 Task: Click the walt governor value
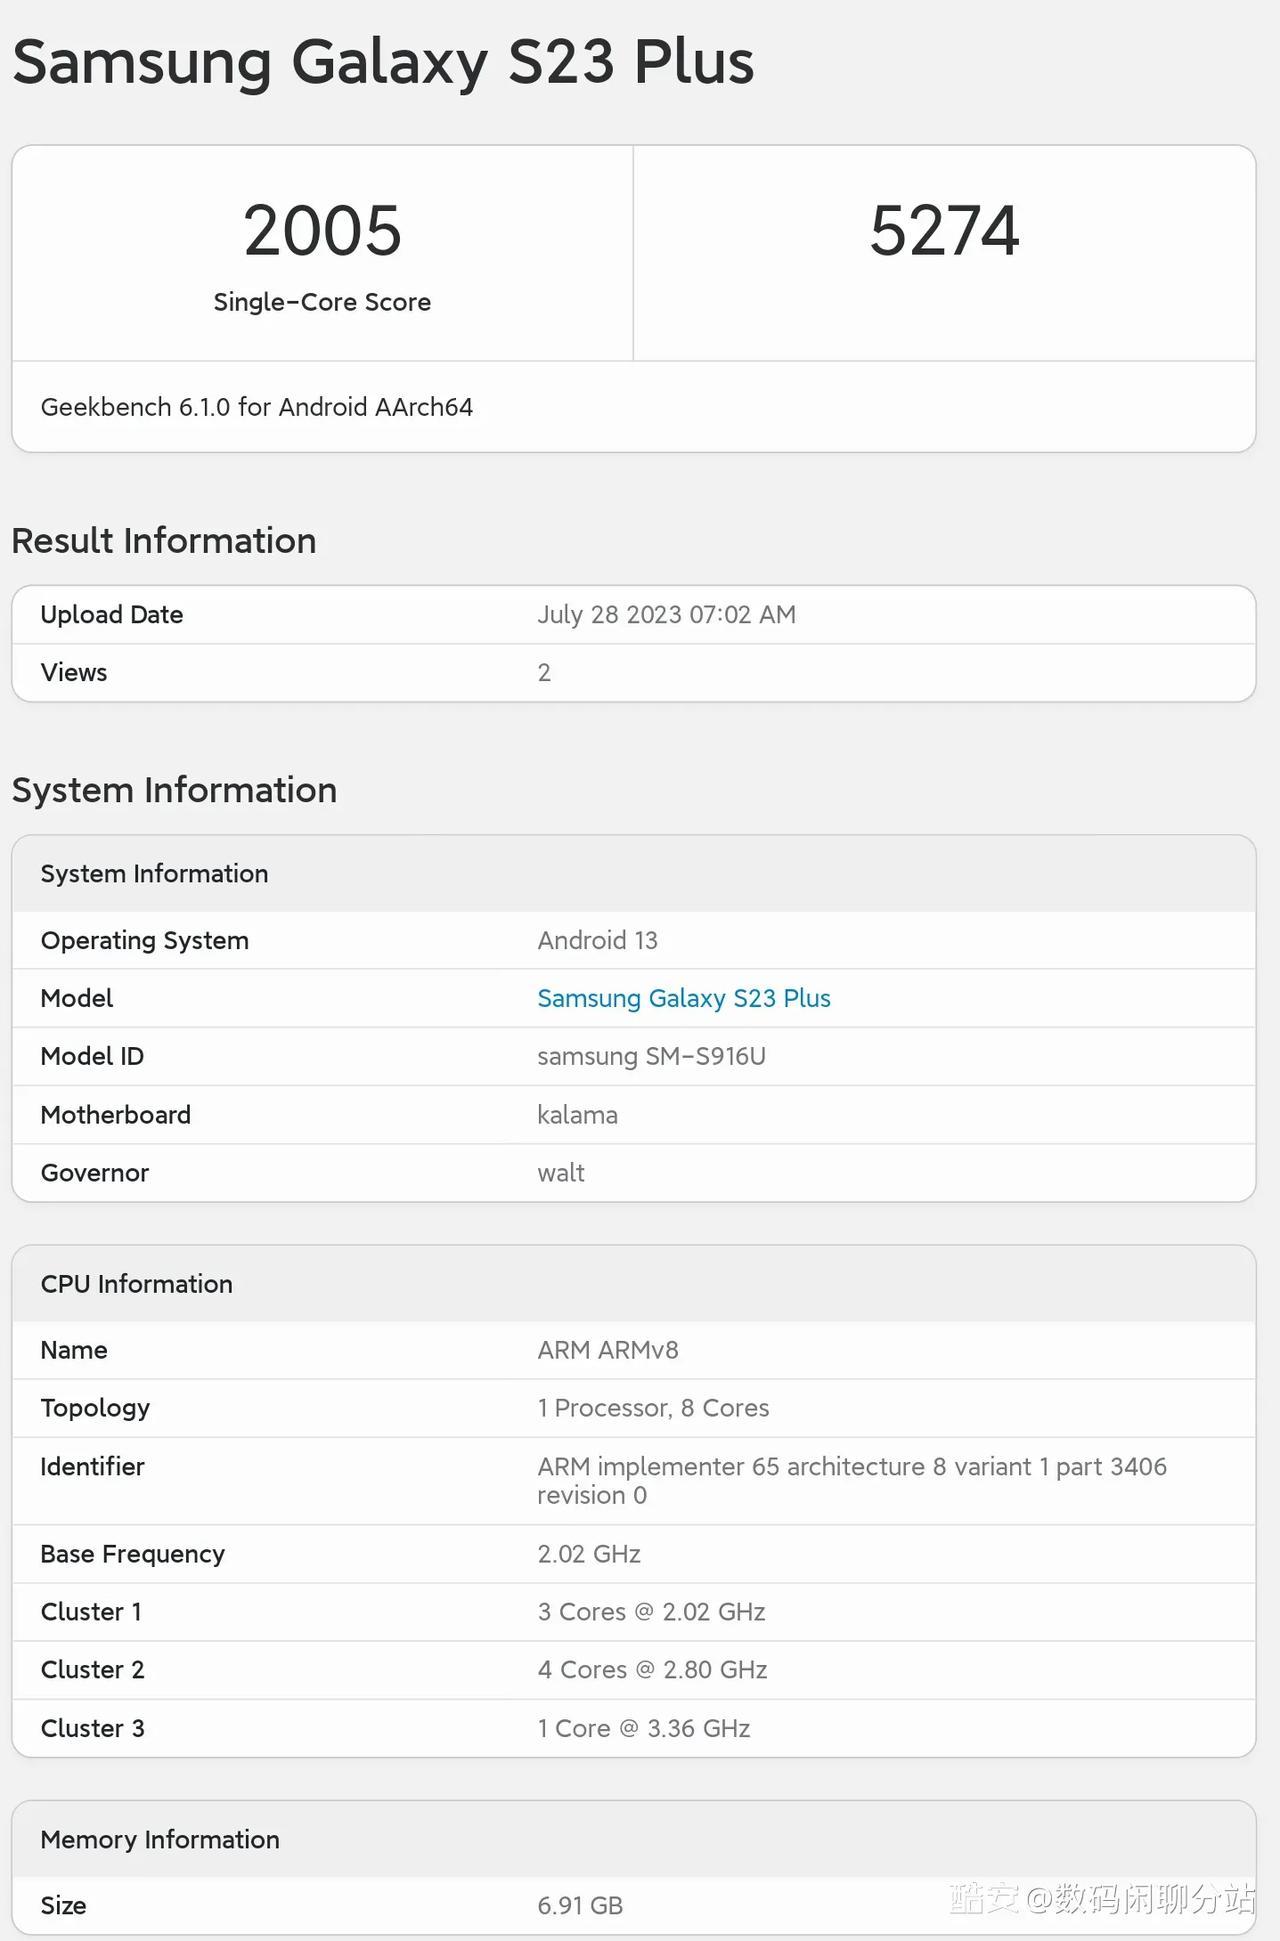coord(561,1172)
